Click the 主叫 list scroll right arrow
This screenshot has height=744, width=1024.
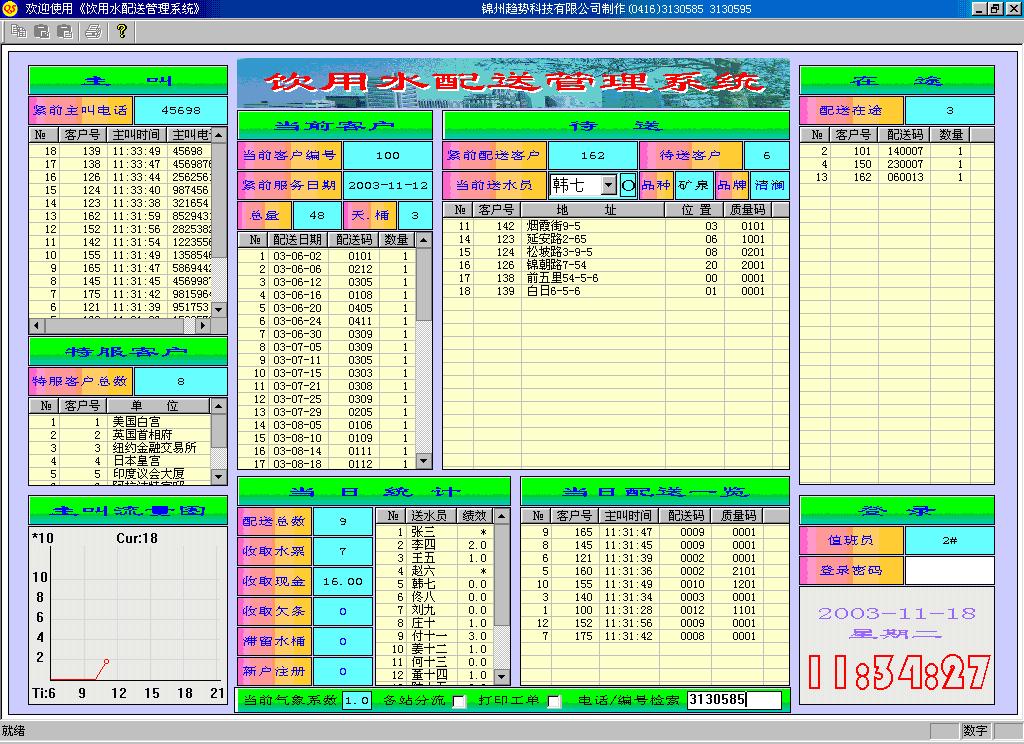pos(202,325)
